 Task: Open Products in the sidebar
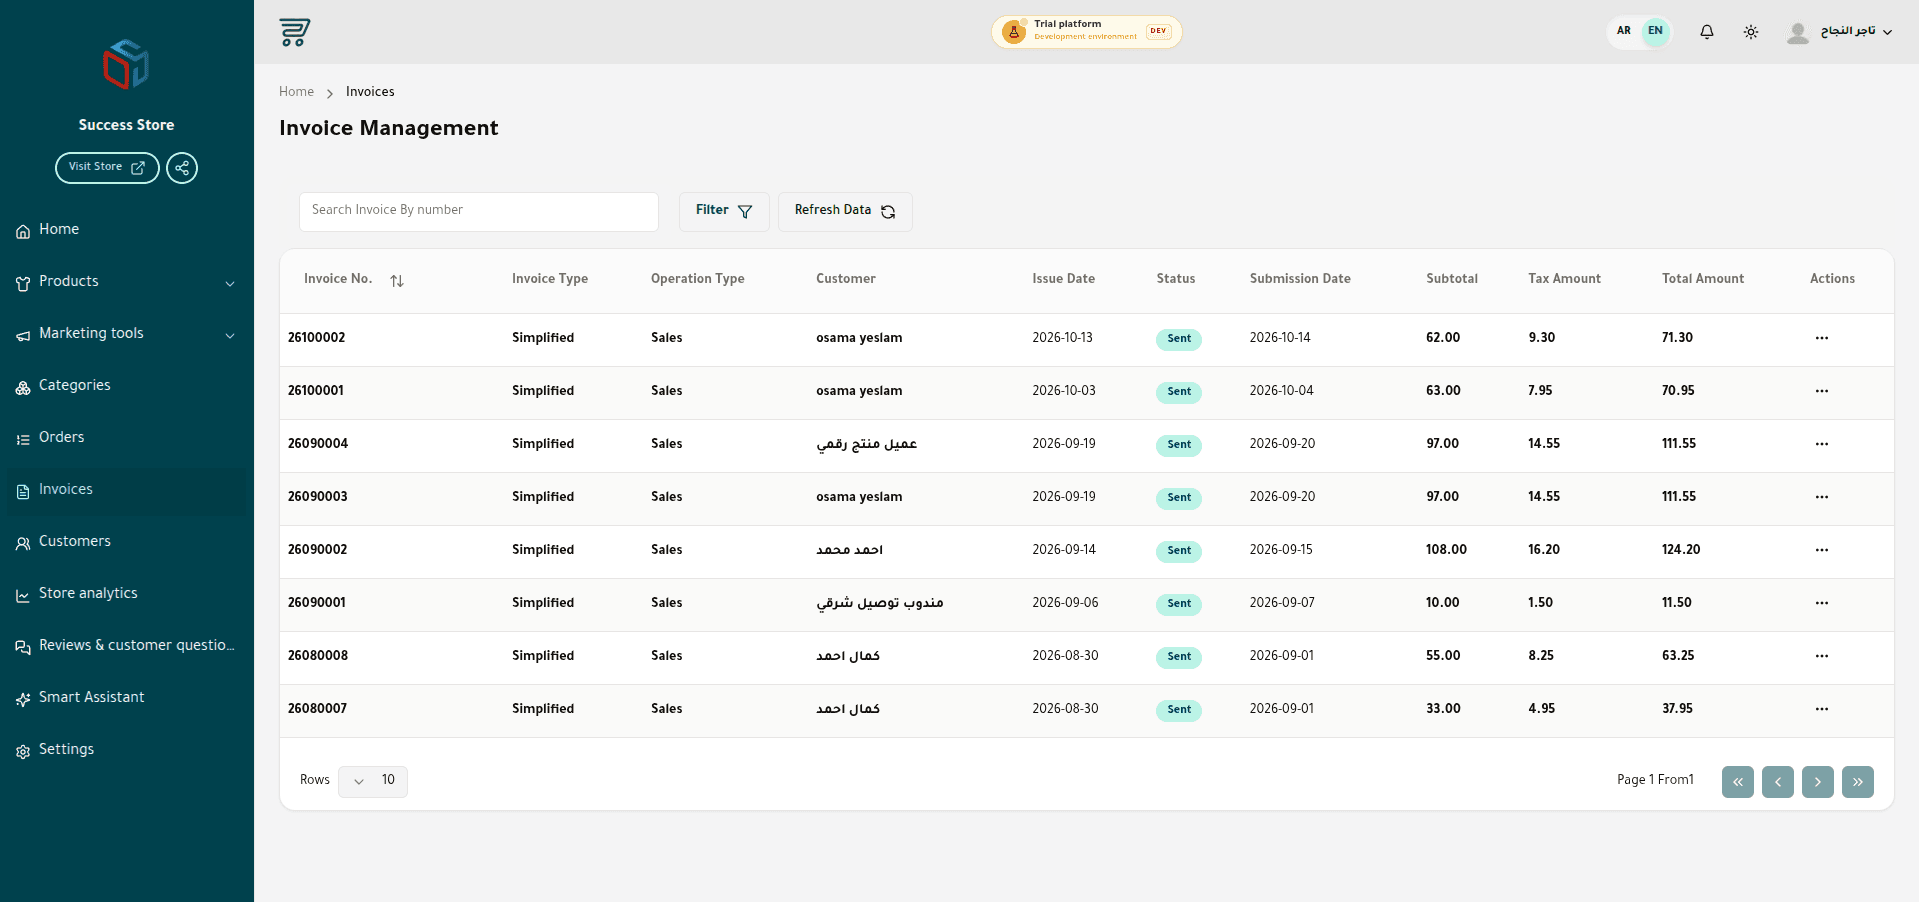tap(126, 282)
